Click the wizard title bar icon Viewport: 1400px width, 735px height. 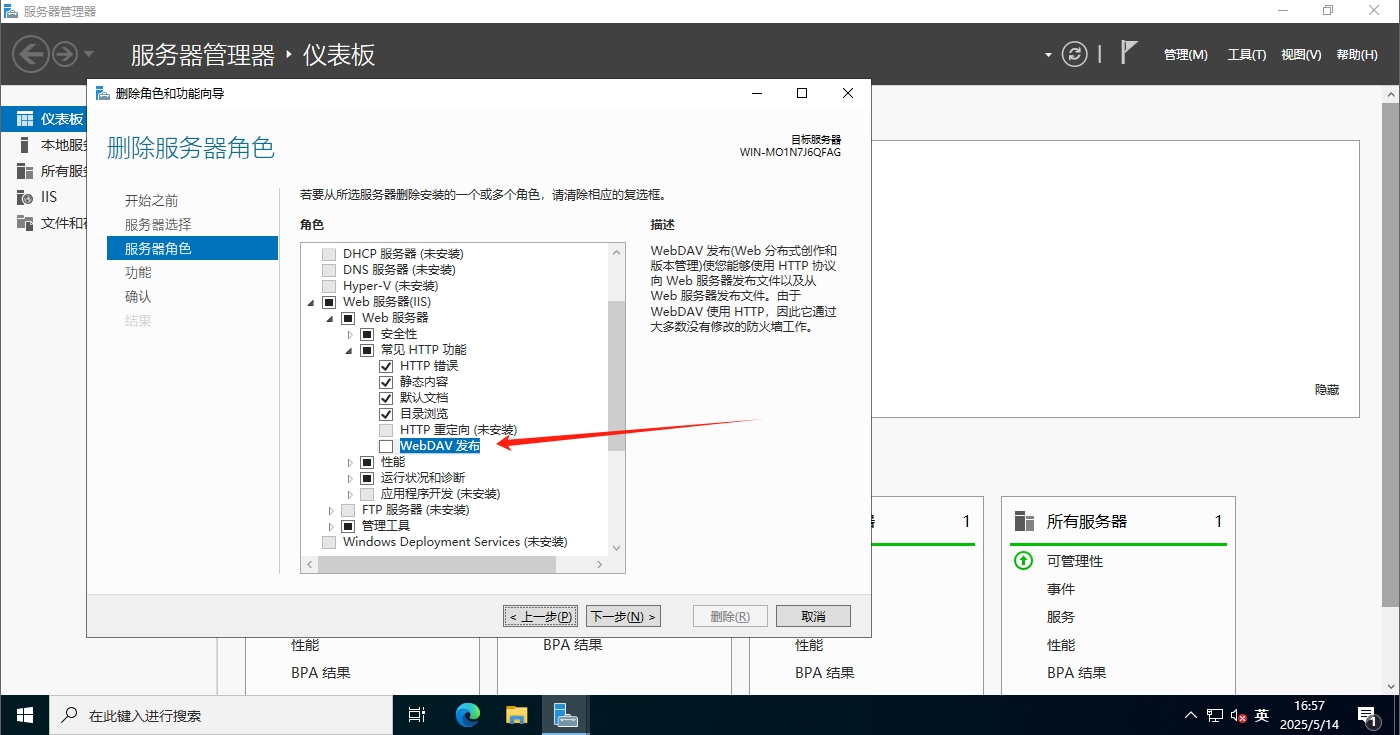point(102,93)
